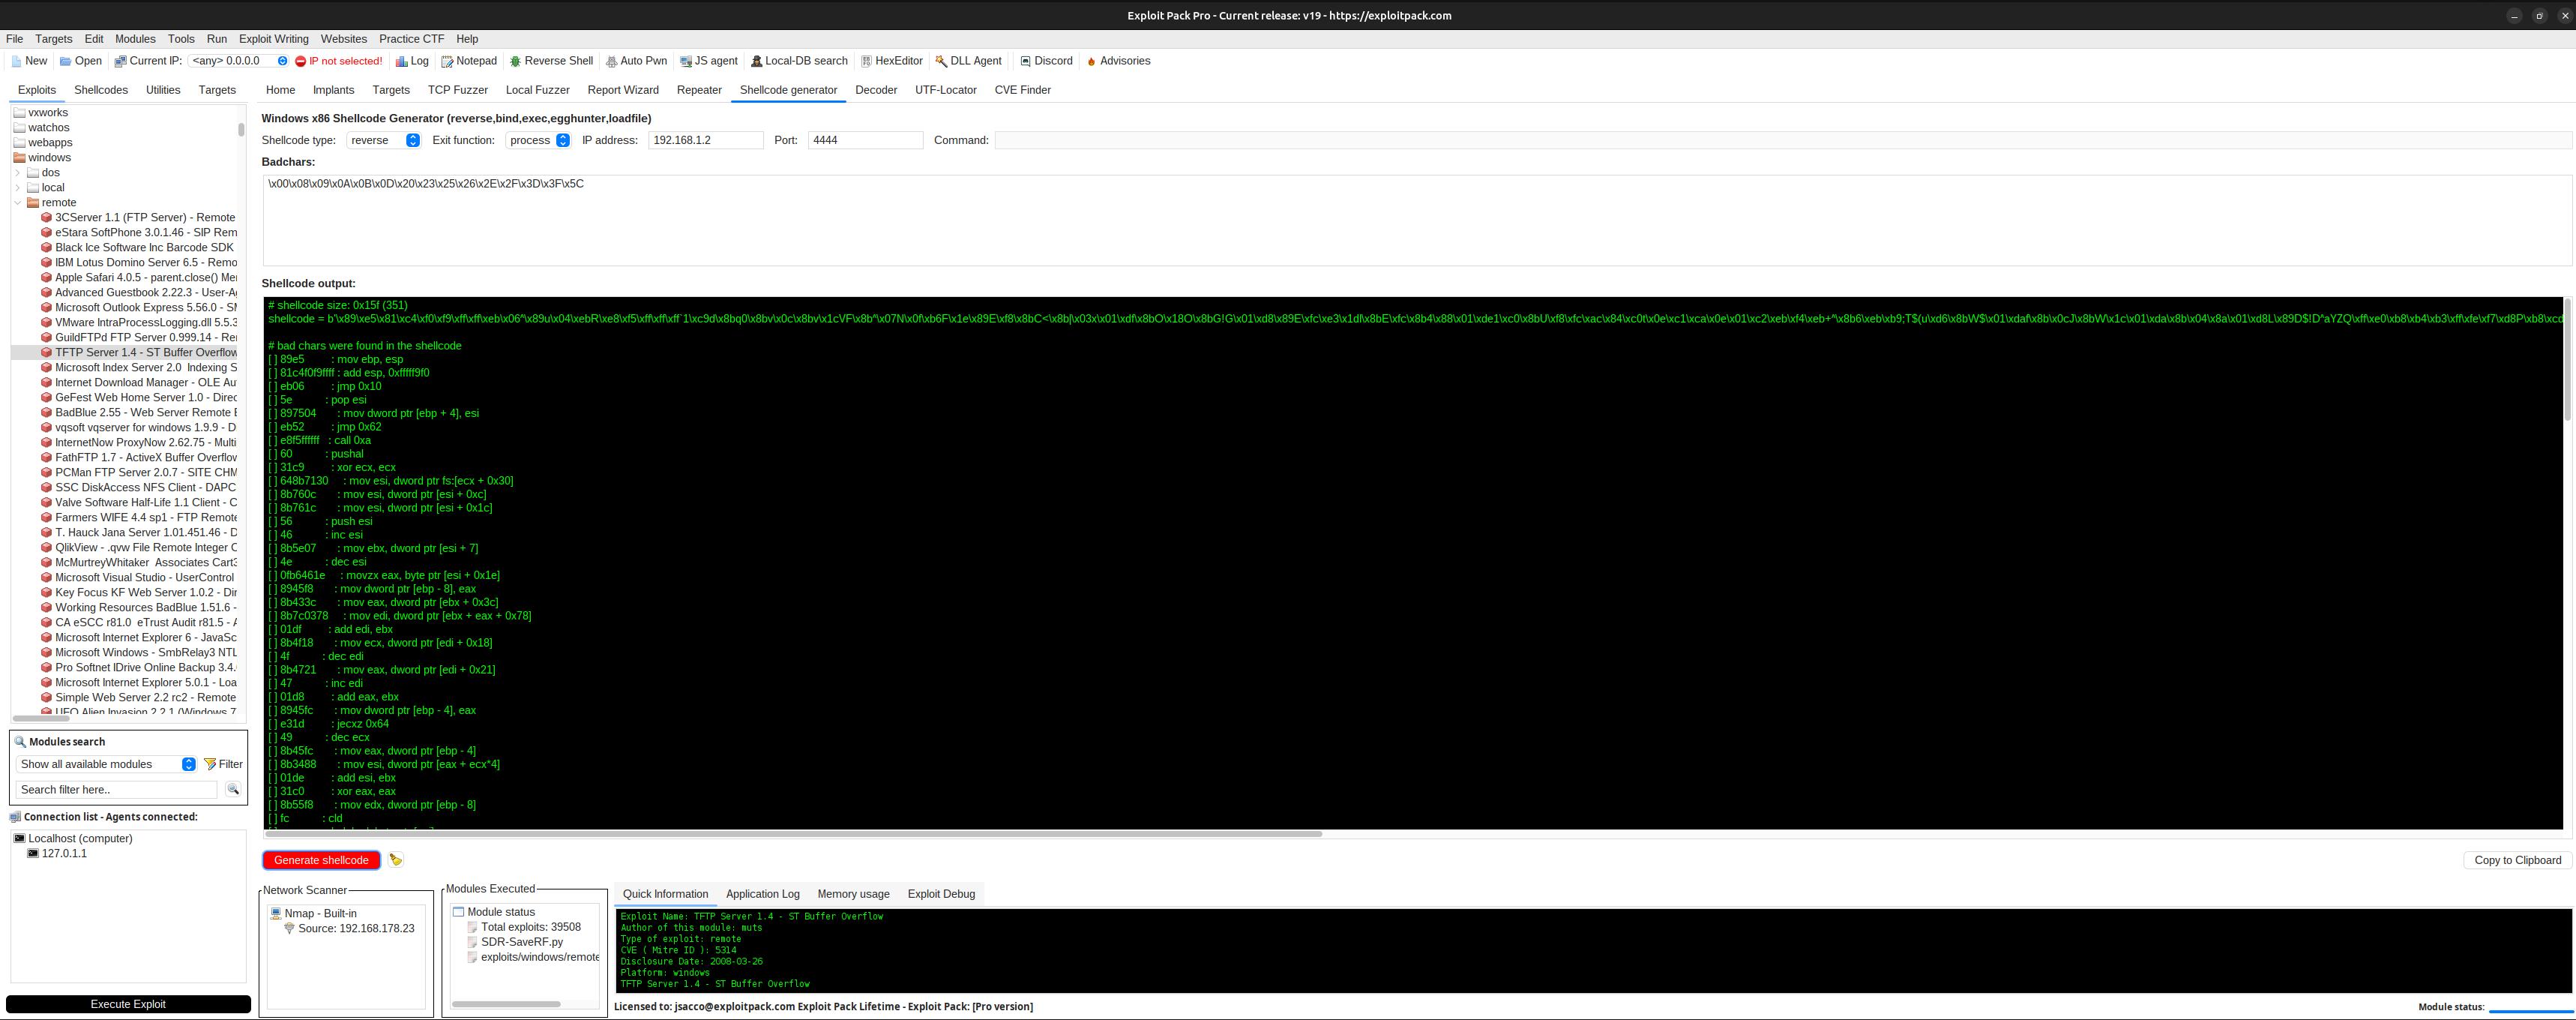
Task: Open the Exploit Writing menu
Action: [x=274, y=39]
